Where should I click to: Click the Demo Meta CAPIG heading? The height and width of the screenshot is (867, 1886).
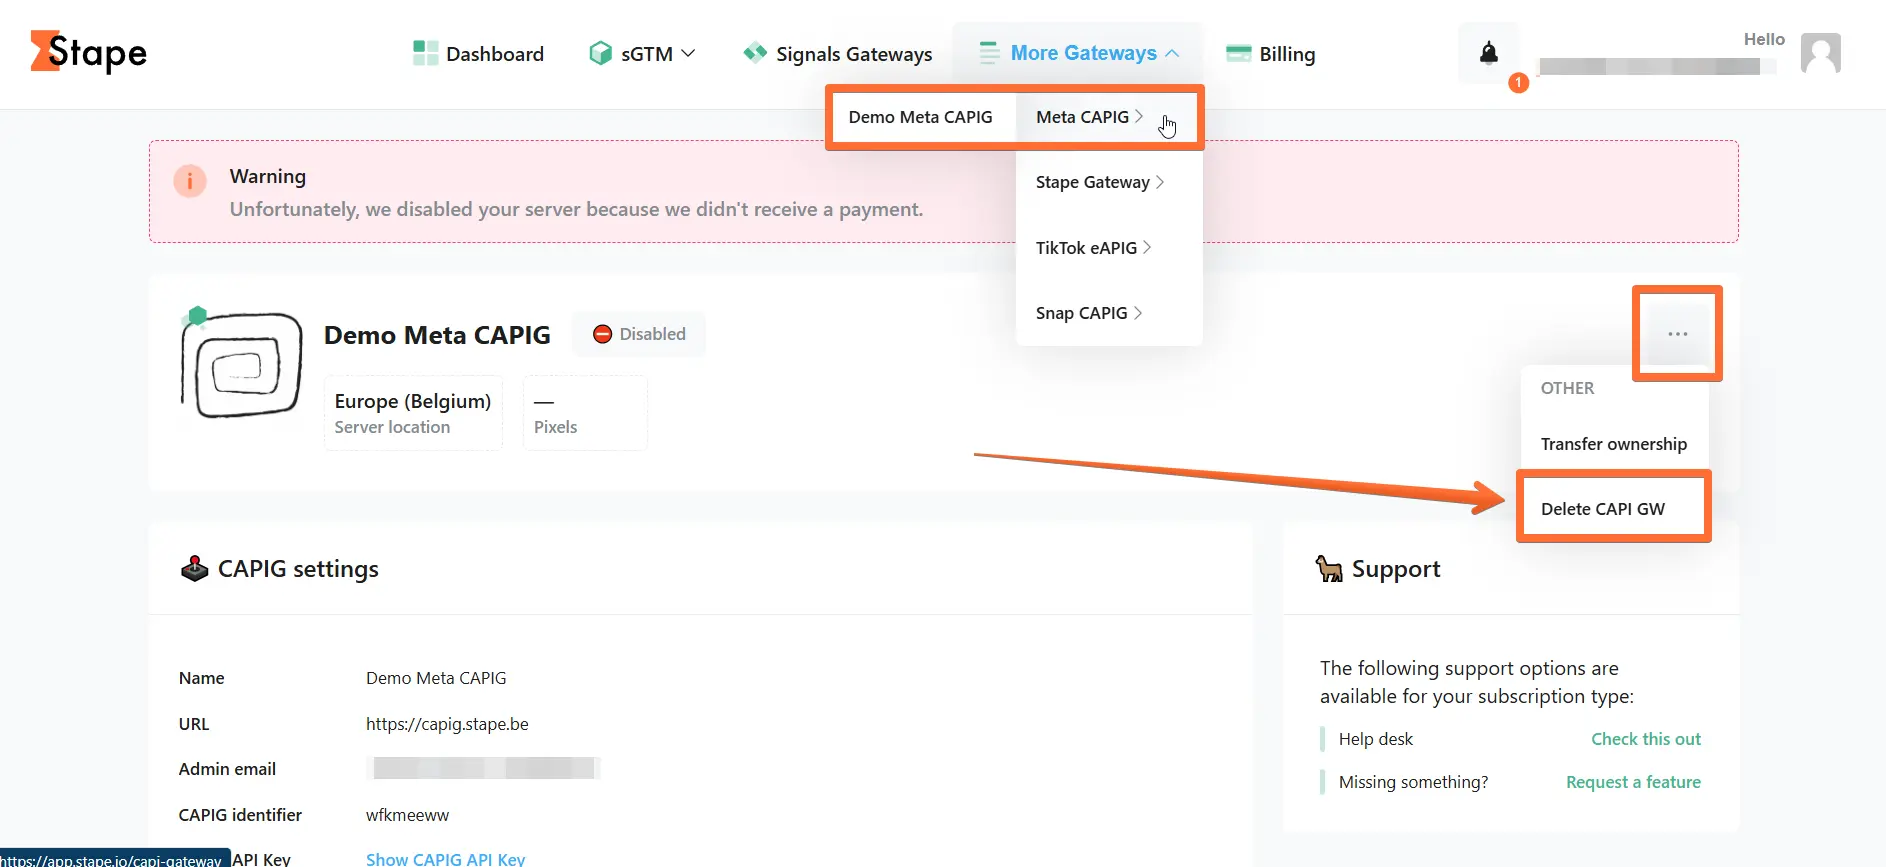pyautogui.click(x=437, y=335)
